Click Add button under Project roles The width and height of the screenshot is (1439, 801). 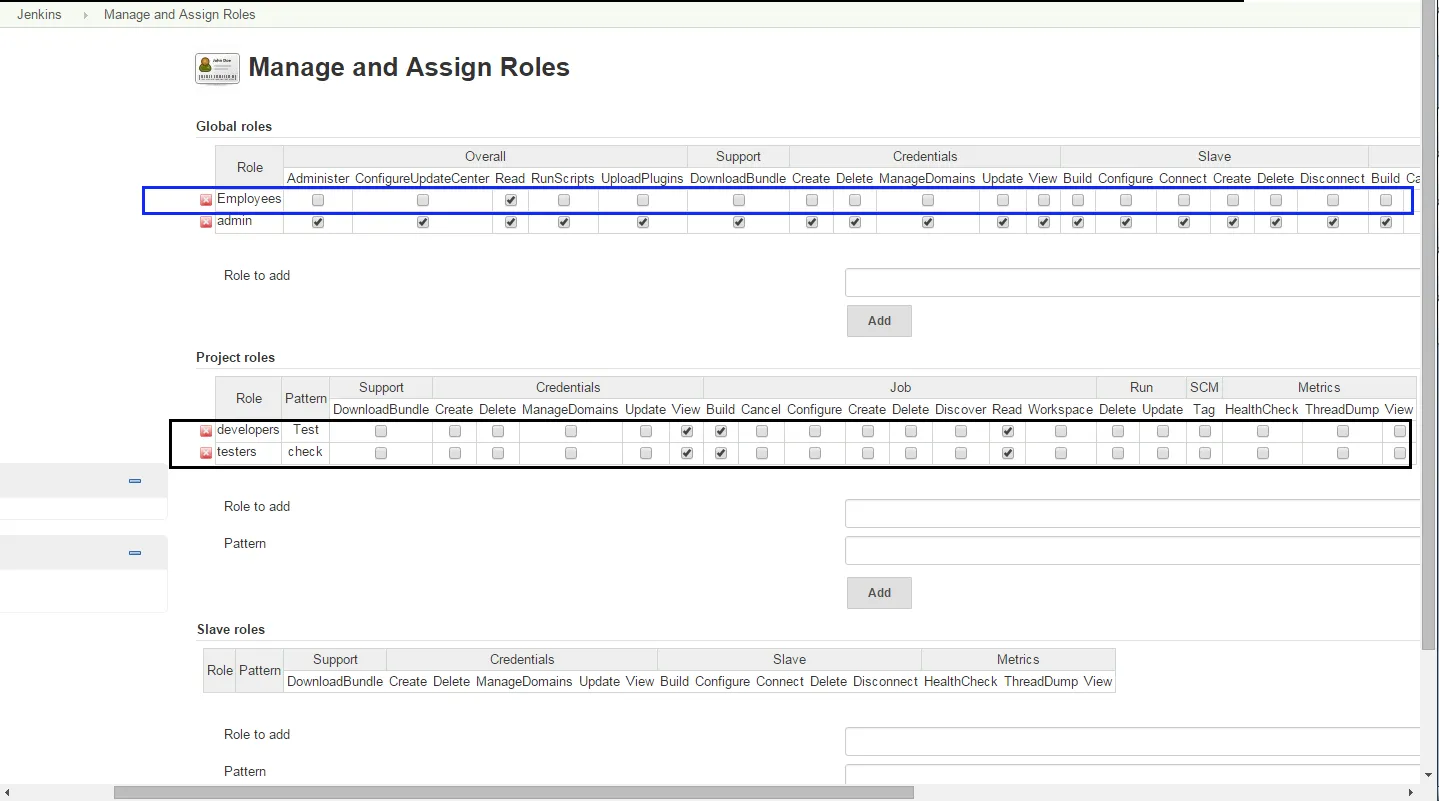[879, 593]
